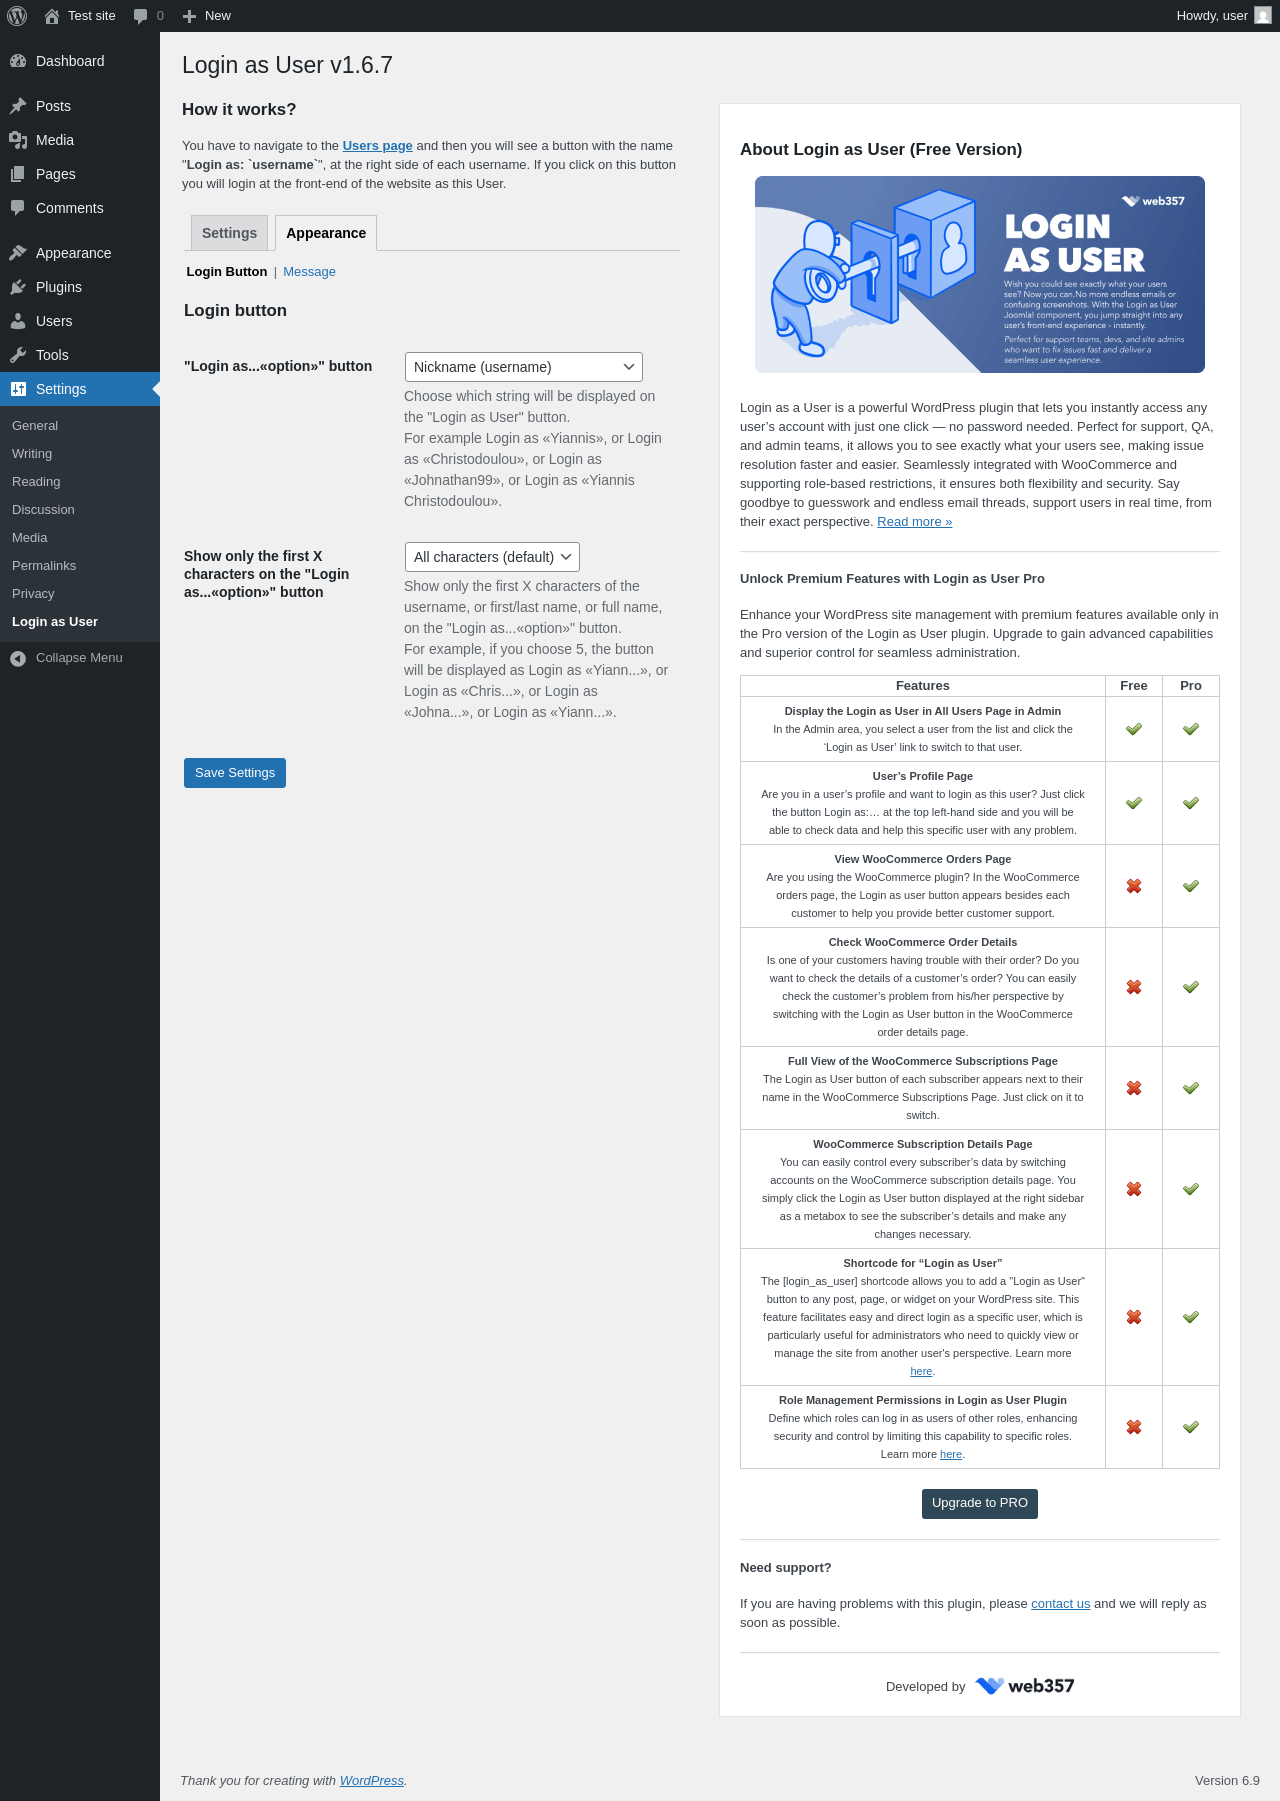Click the Save Settings button
The image size is (1280, 1801).
[235, 773]
